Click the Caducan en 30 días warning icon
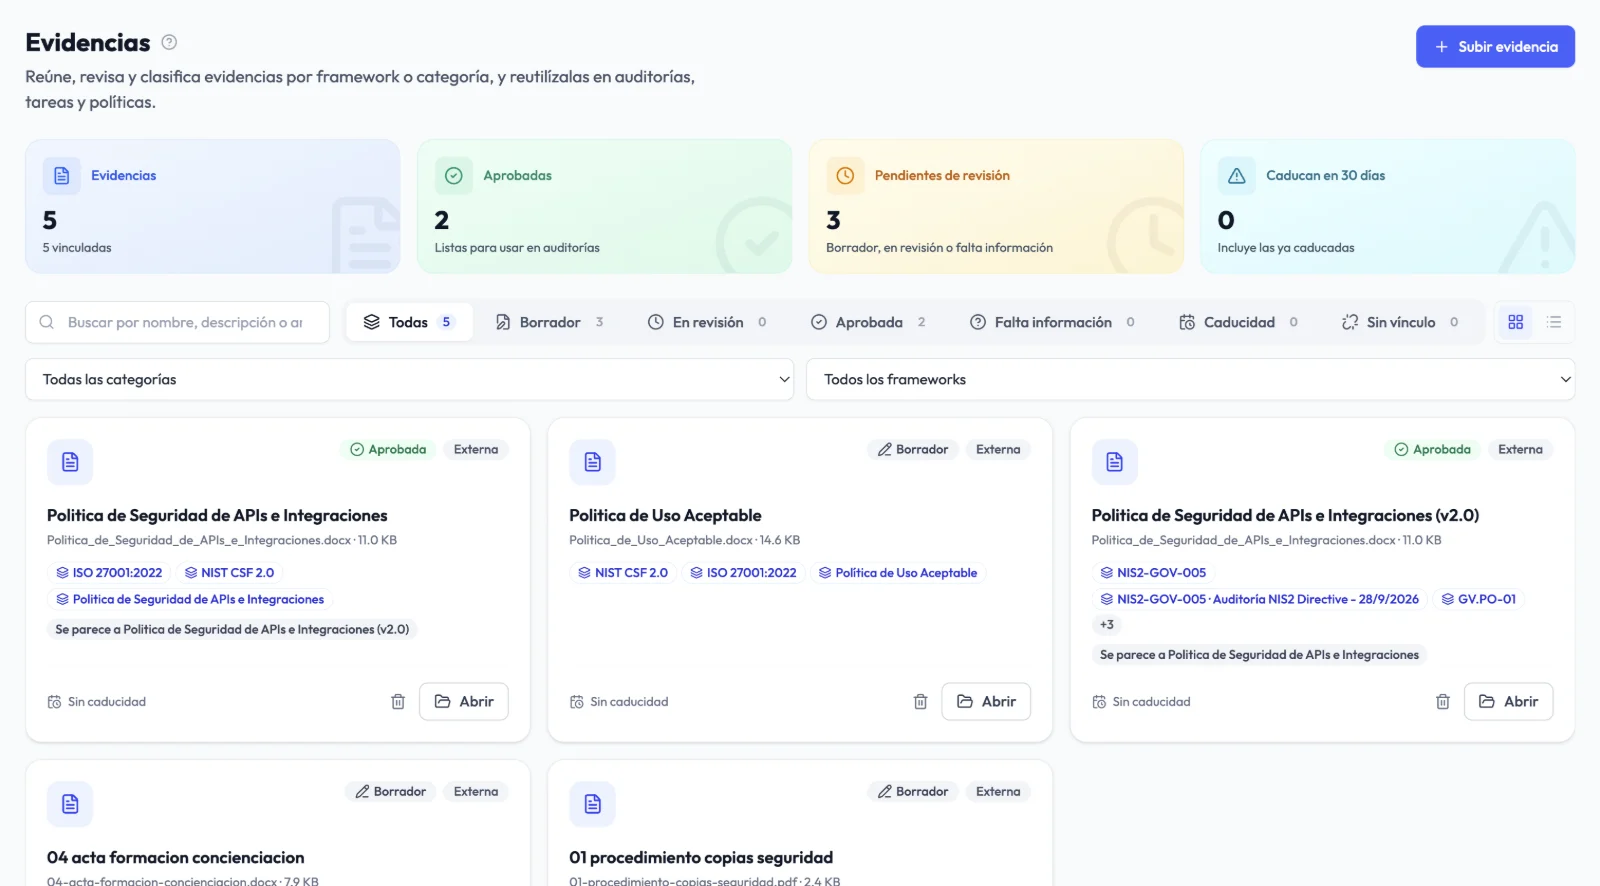Viewport: 1600px width, 886px height. coord(1236,176)
